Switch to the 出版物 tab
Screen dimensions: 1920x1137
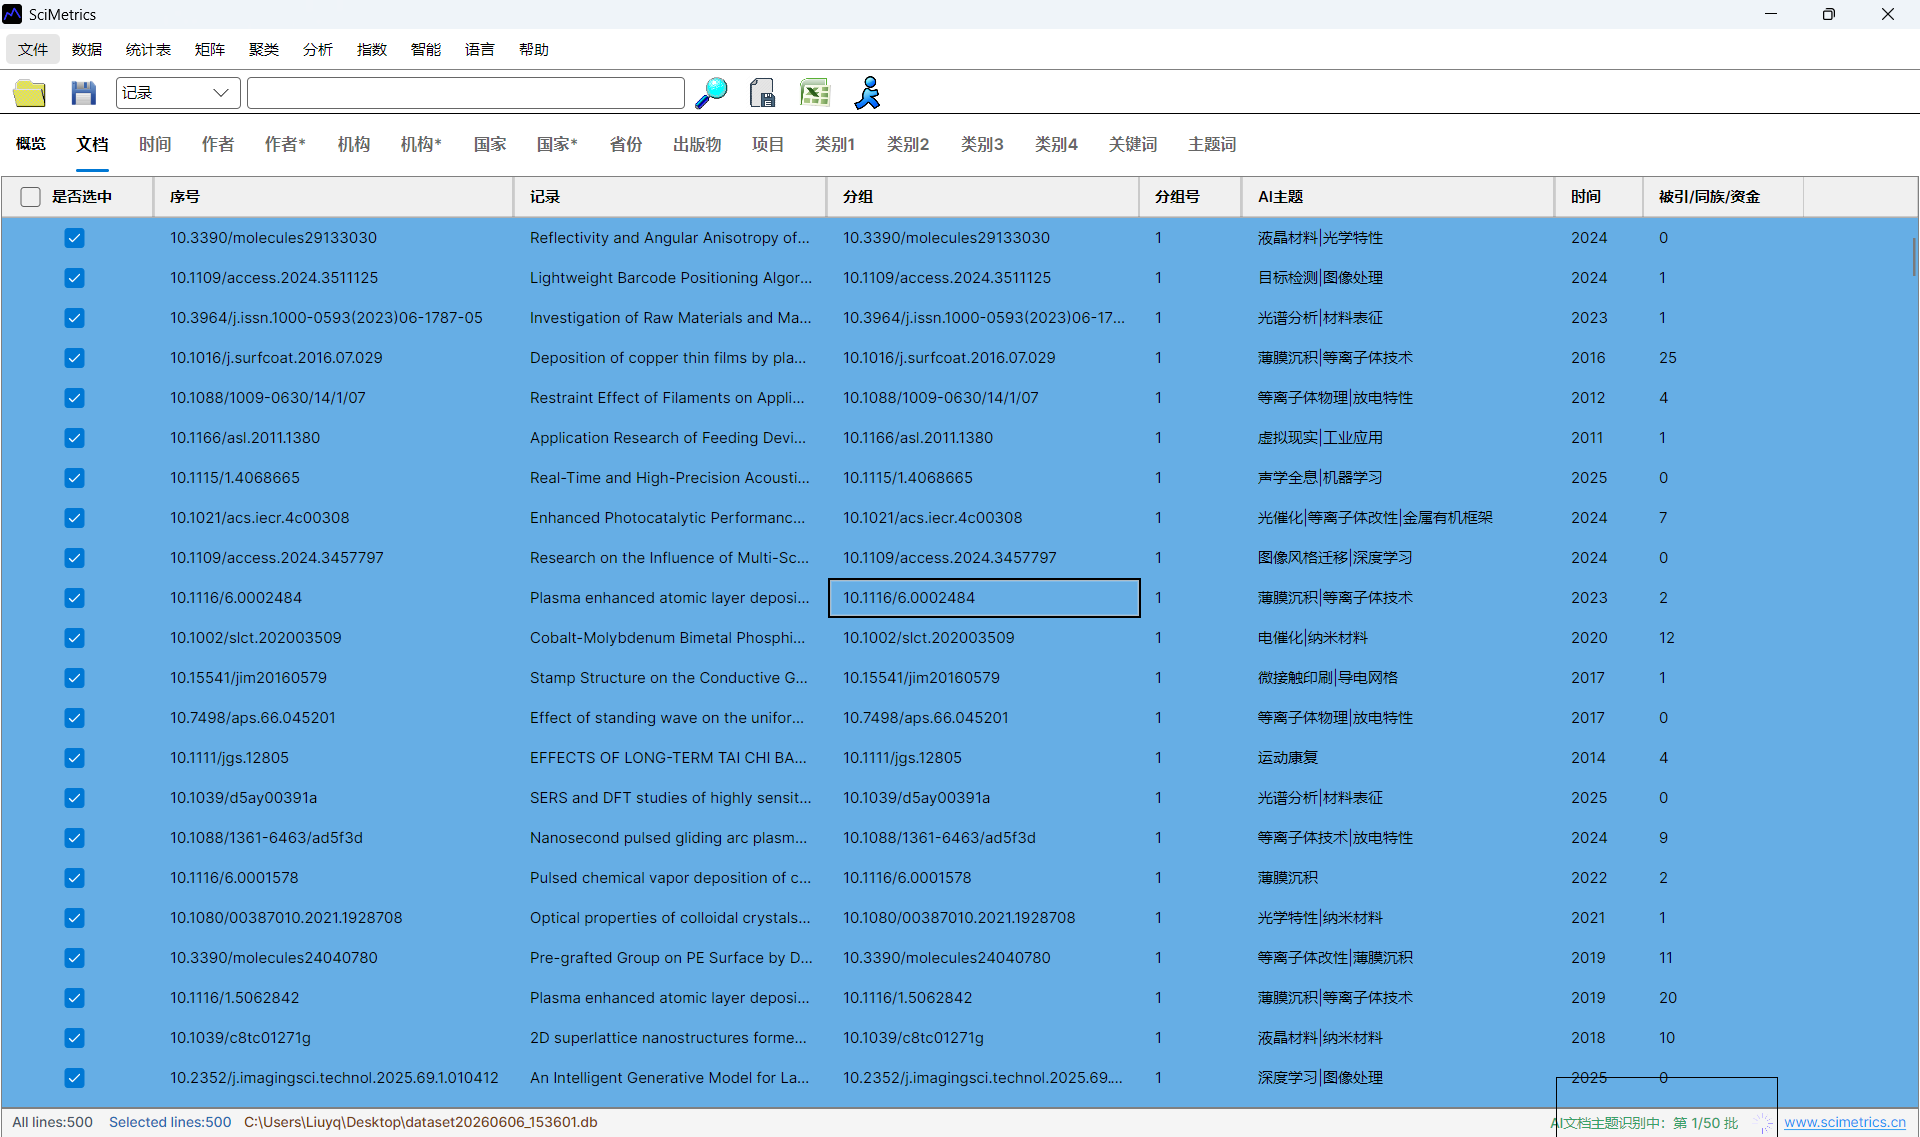click(x=697, y=144)
